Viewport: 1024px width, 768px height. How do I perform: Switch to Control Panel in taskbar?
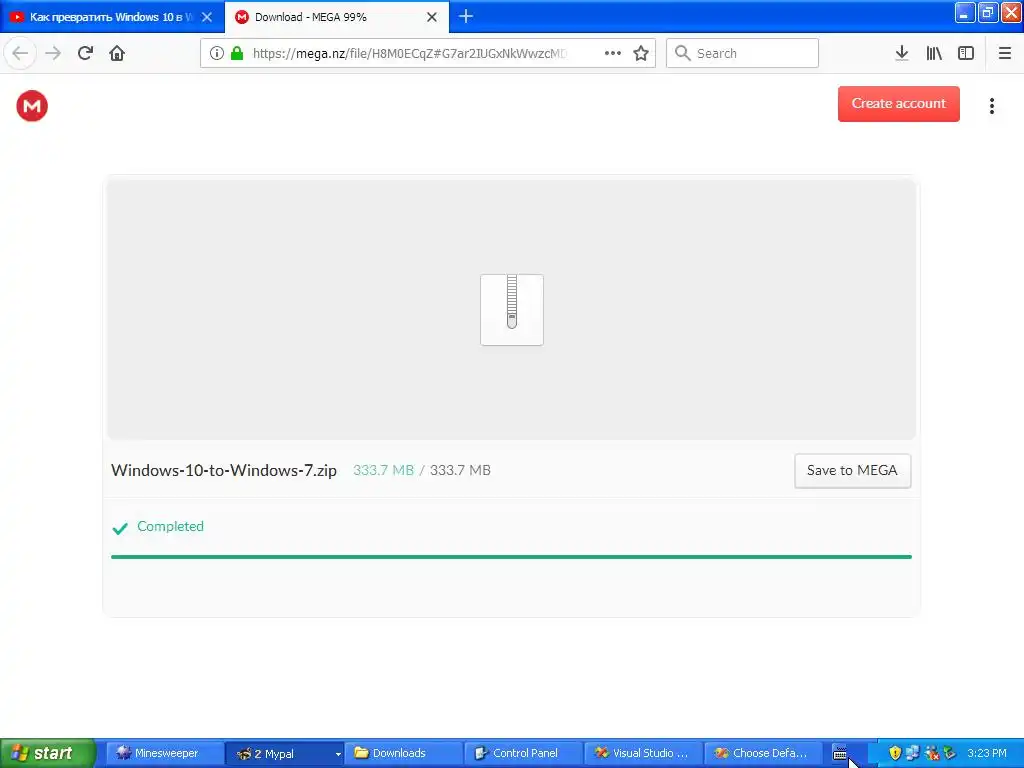point(524,753)
